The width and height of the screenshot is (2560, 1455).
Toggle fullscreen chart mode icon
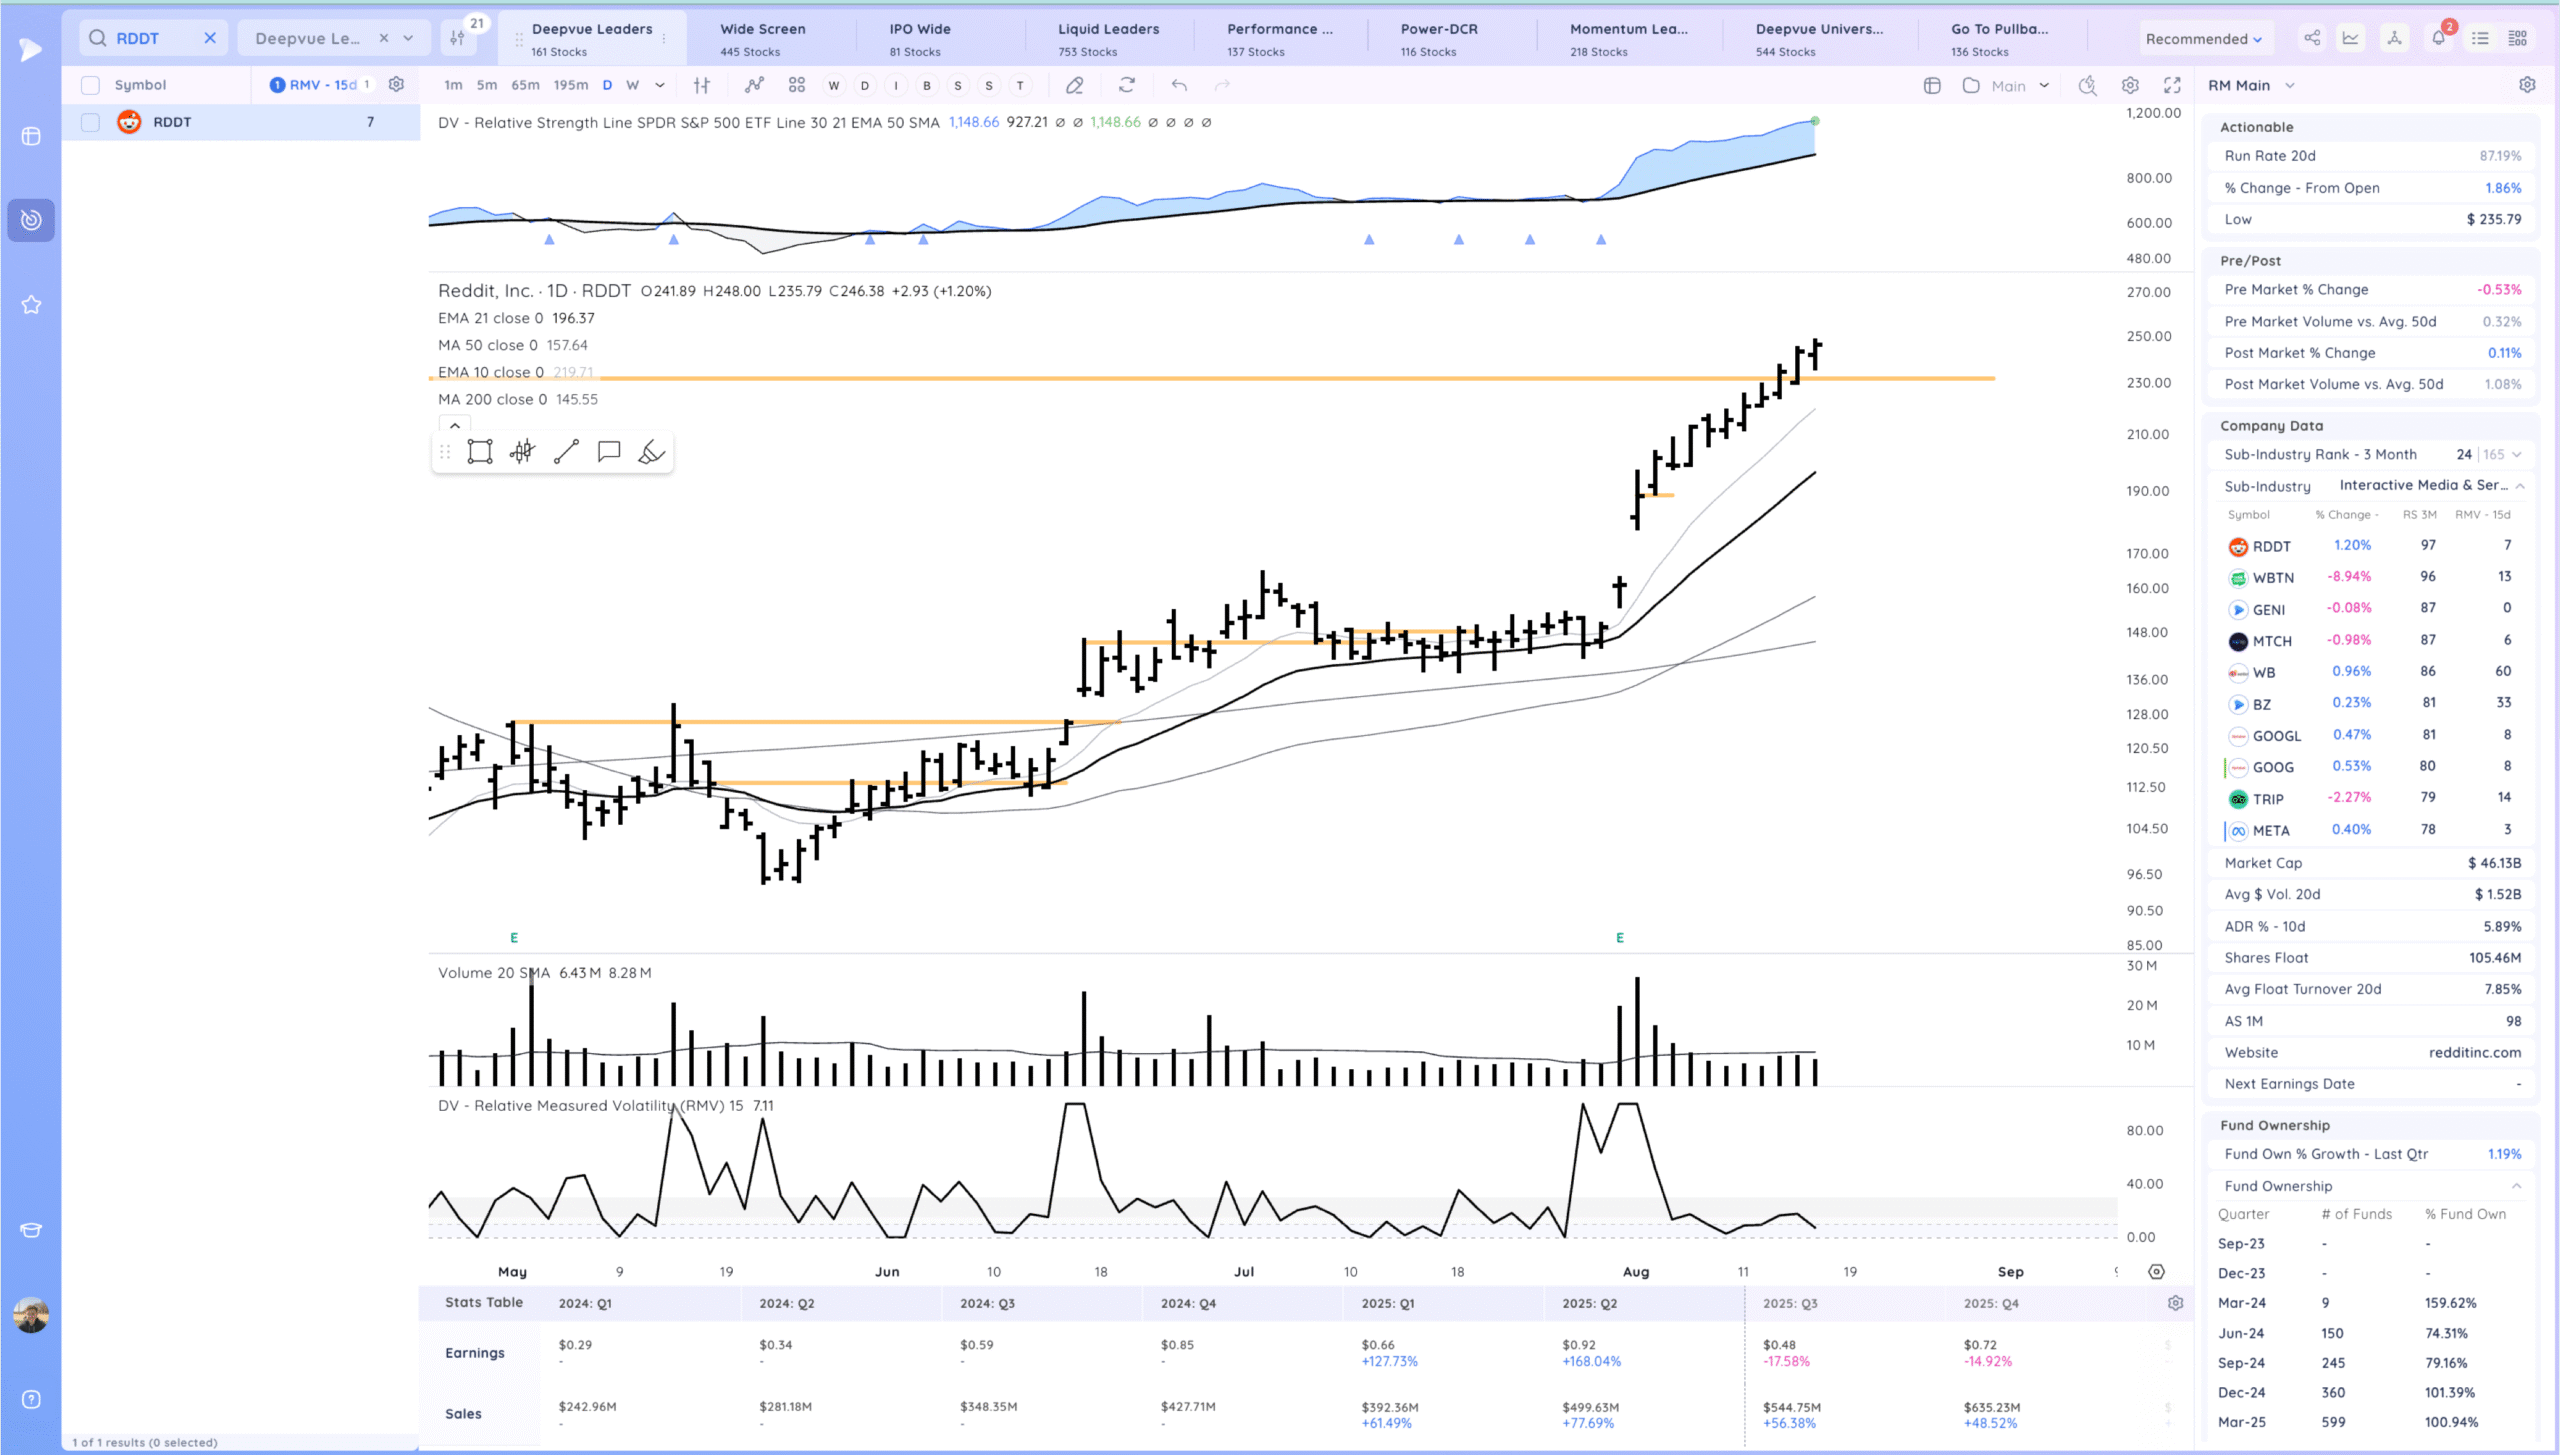pyautogui.click(x=2172, y=85)
